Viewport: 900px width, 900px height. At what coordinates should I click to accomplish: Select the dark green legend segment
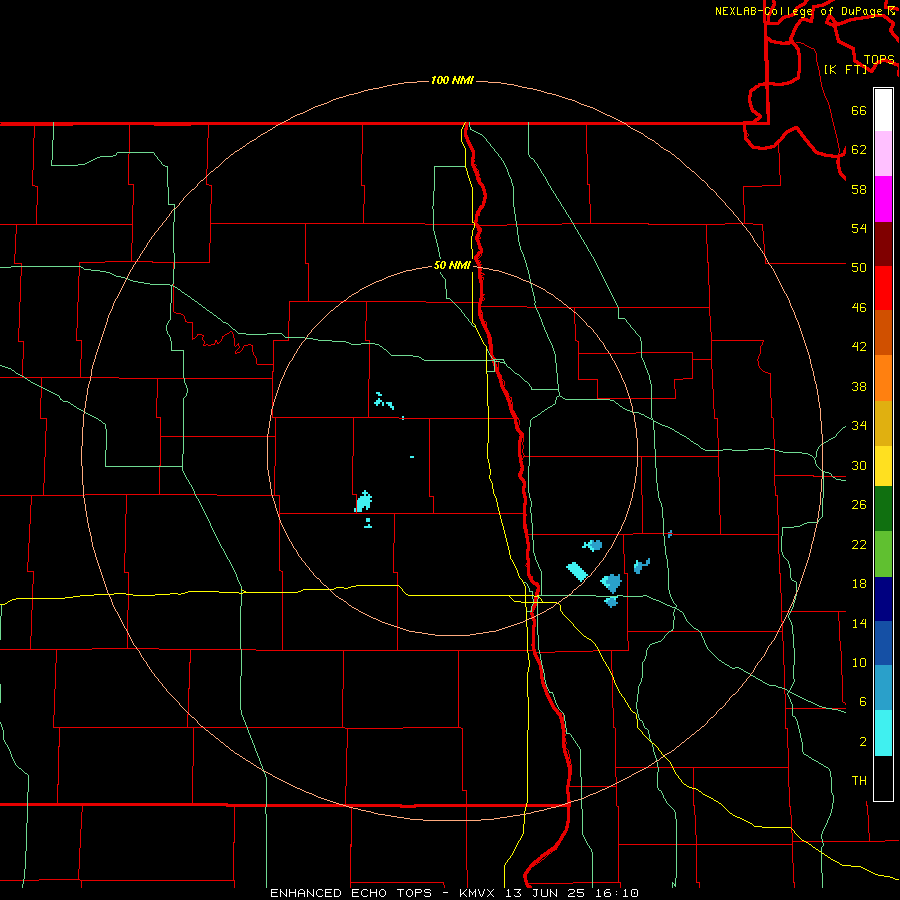883,509
